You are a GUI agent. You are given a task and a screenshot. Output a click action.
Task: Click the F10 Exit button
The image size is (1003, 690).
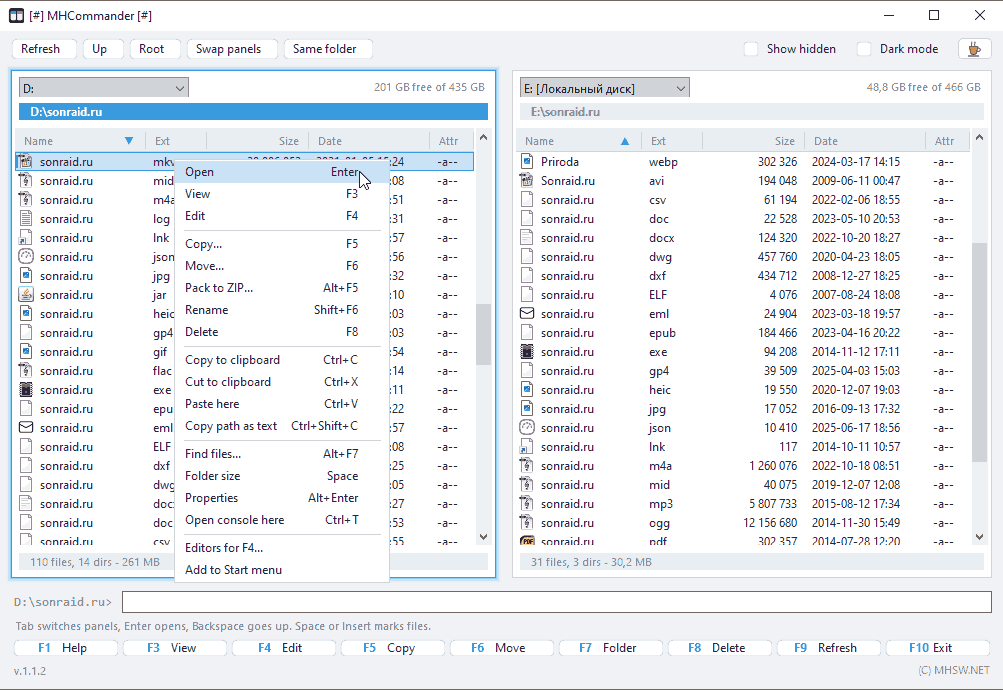[x=938, y=648]
